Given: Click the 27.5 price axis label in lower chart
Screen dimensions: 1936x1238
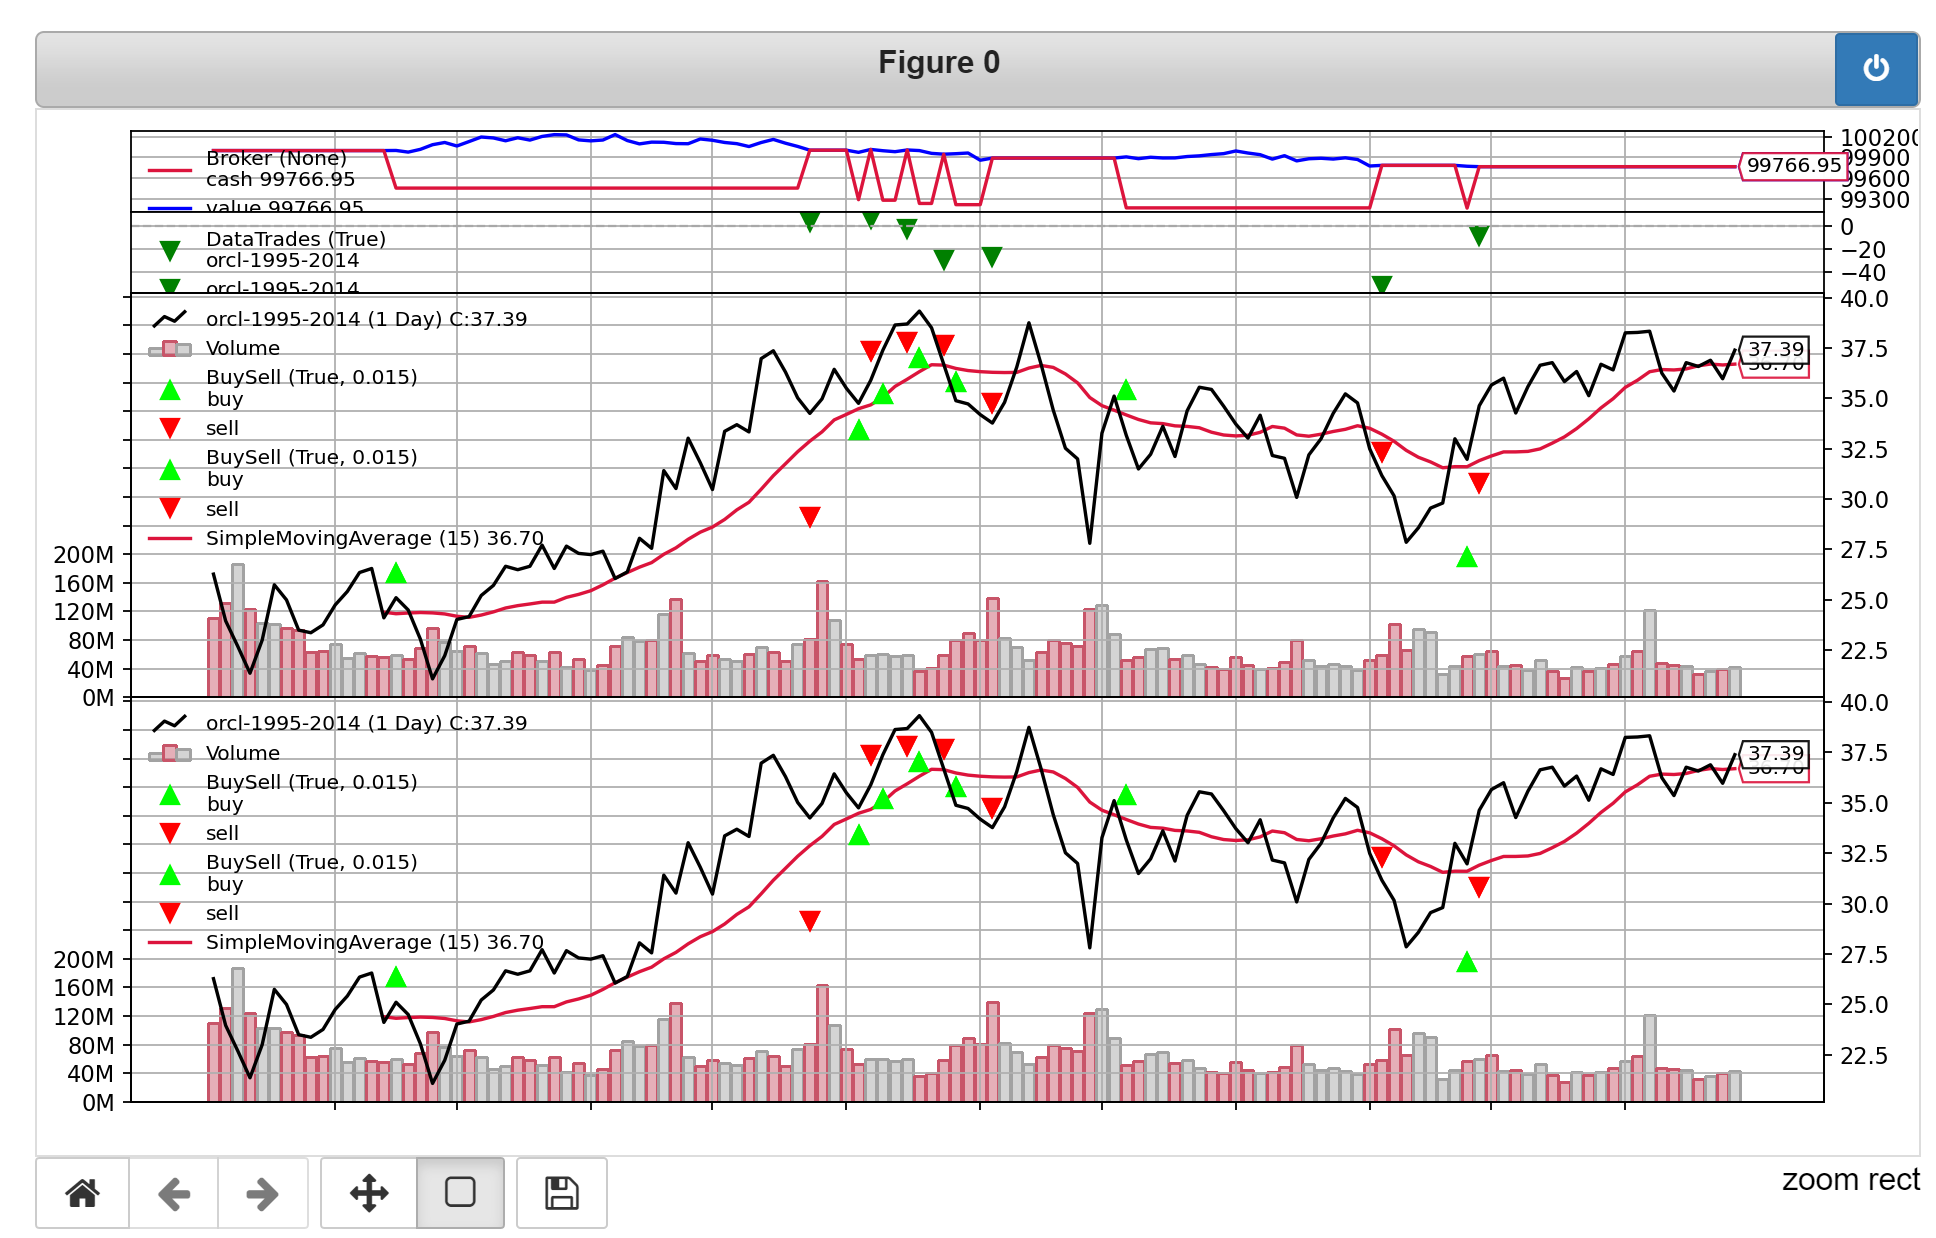Looking at the screenshot, I should coord(1864,955).
